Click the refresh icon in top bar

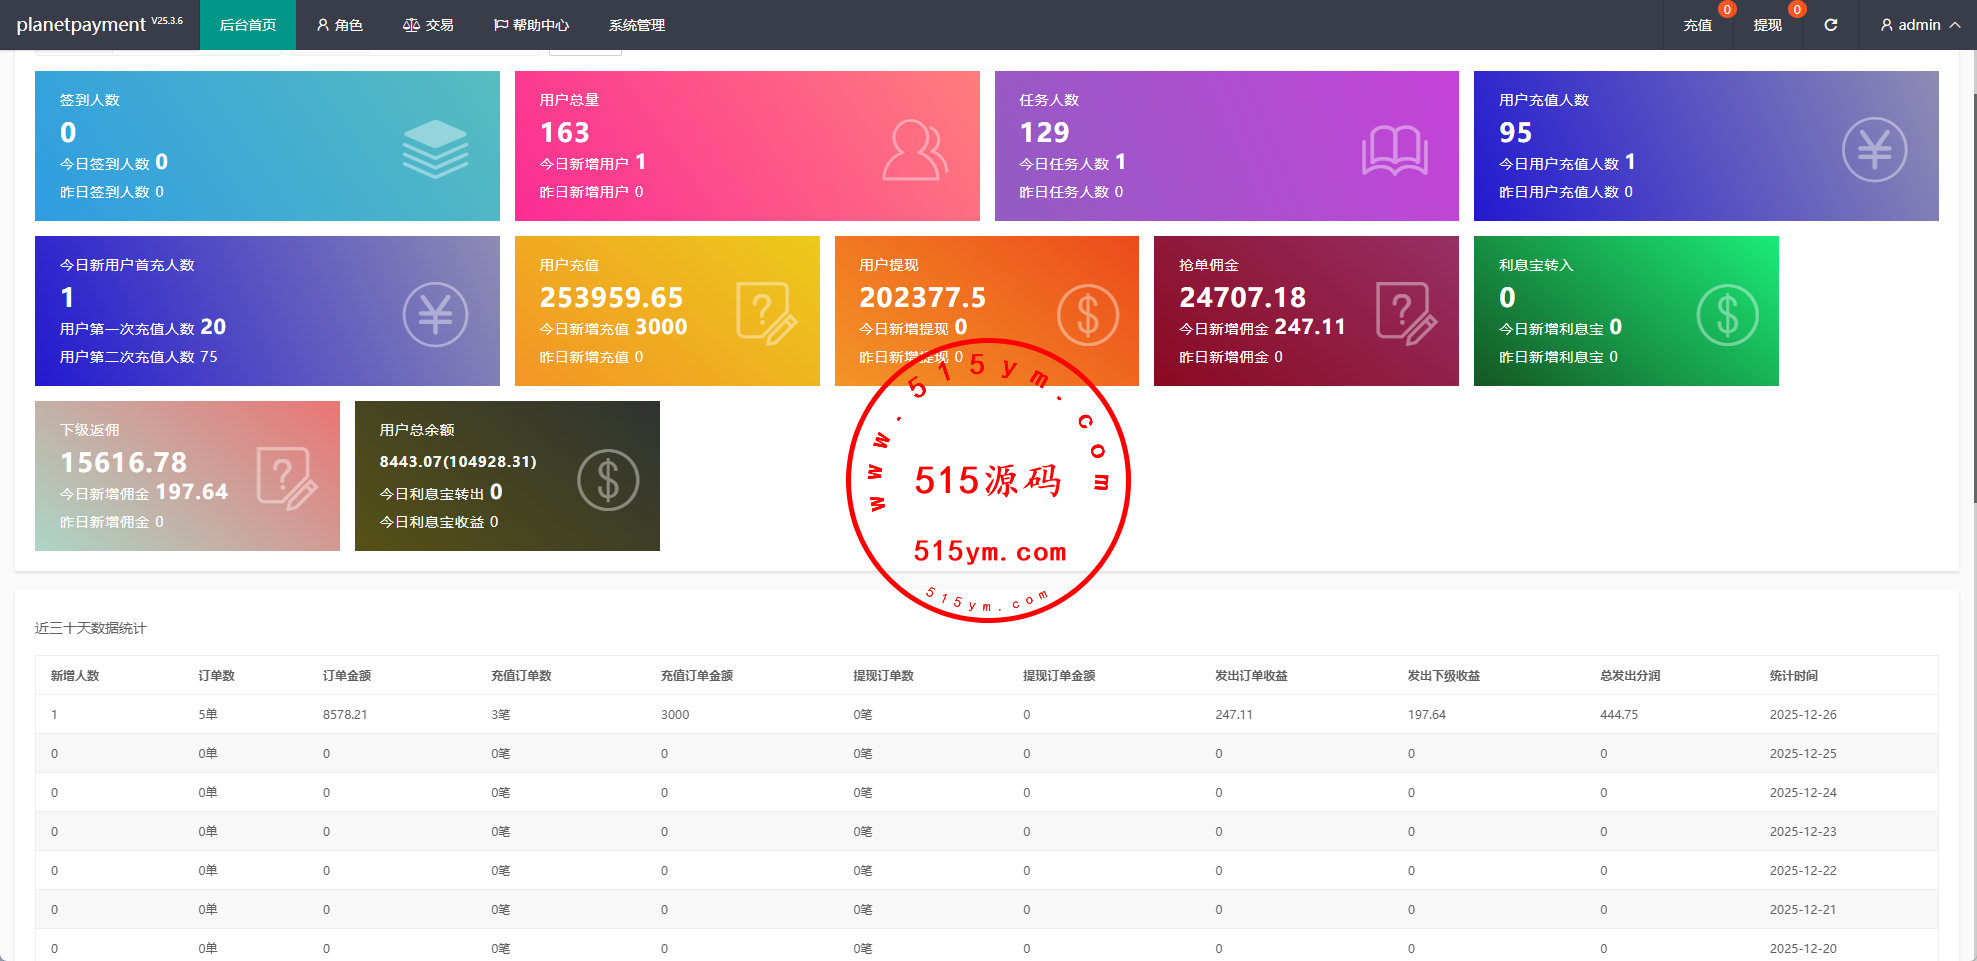click(1830, 25)
